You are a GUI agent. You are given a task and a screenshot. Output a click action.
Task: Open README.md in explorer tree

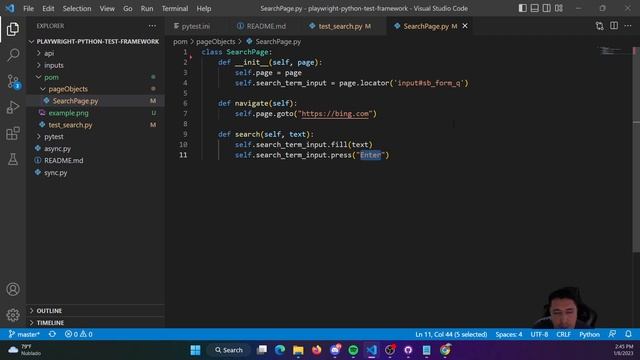95,160
